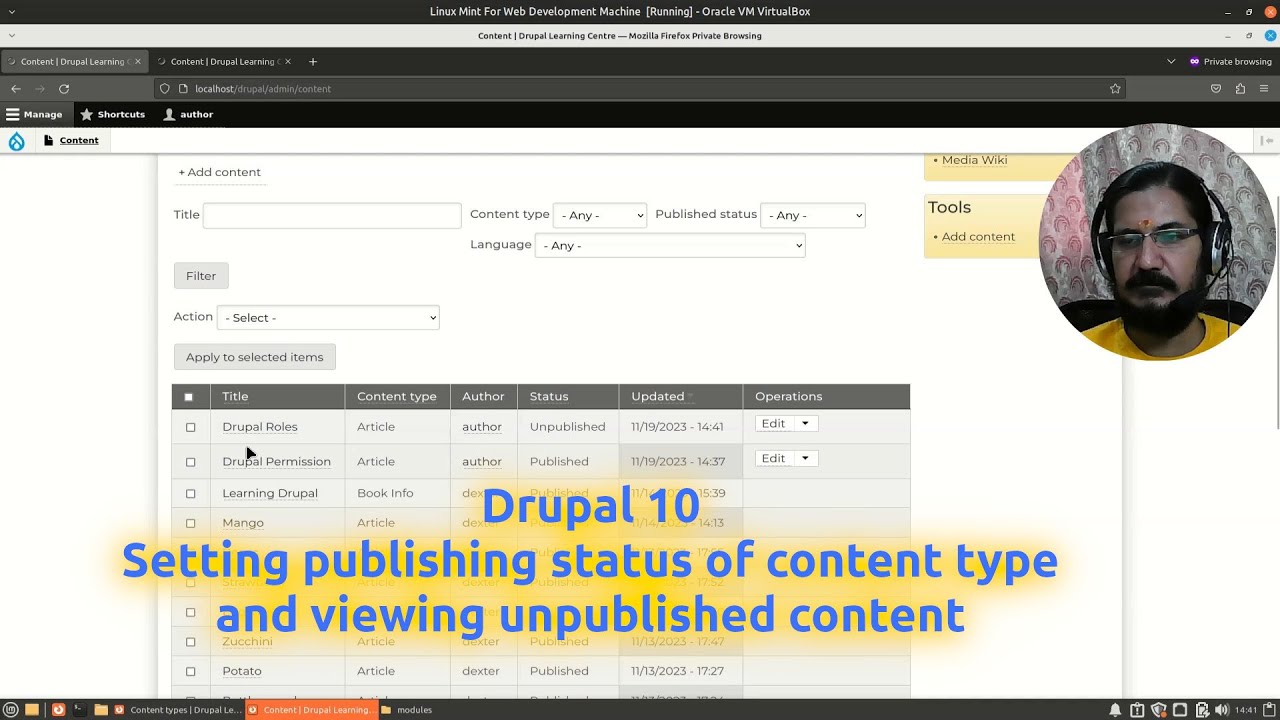This screenshot has width=1280, height=720.
Task: Check the Drupal Roles row checkbox
Action: (x=191, y=427)
